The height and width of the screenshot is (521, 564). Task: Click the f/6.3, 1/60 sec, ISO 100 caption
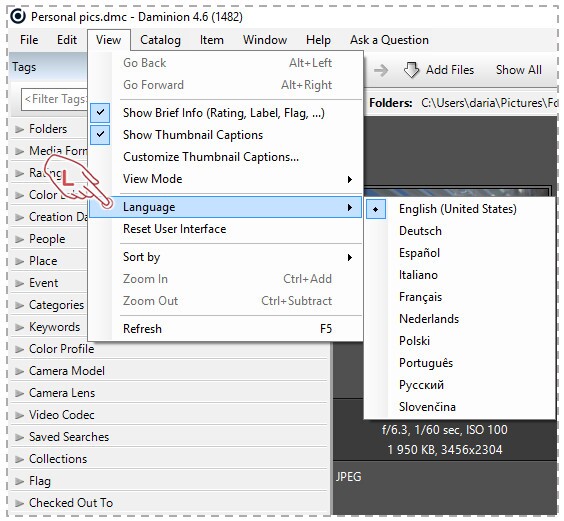coord(445,430)
